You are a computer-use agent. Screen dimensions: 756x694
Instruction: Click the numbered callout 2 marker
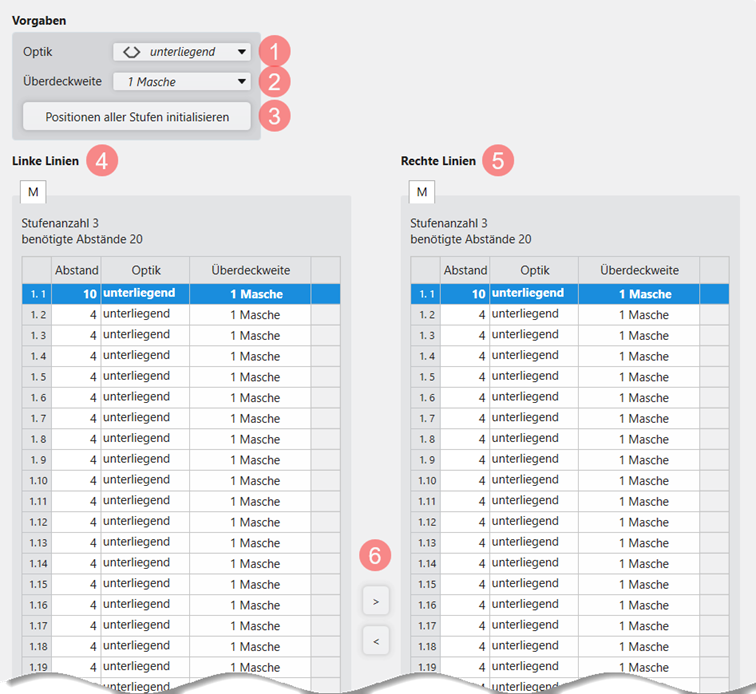click(x=274, y=82)
